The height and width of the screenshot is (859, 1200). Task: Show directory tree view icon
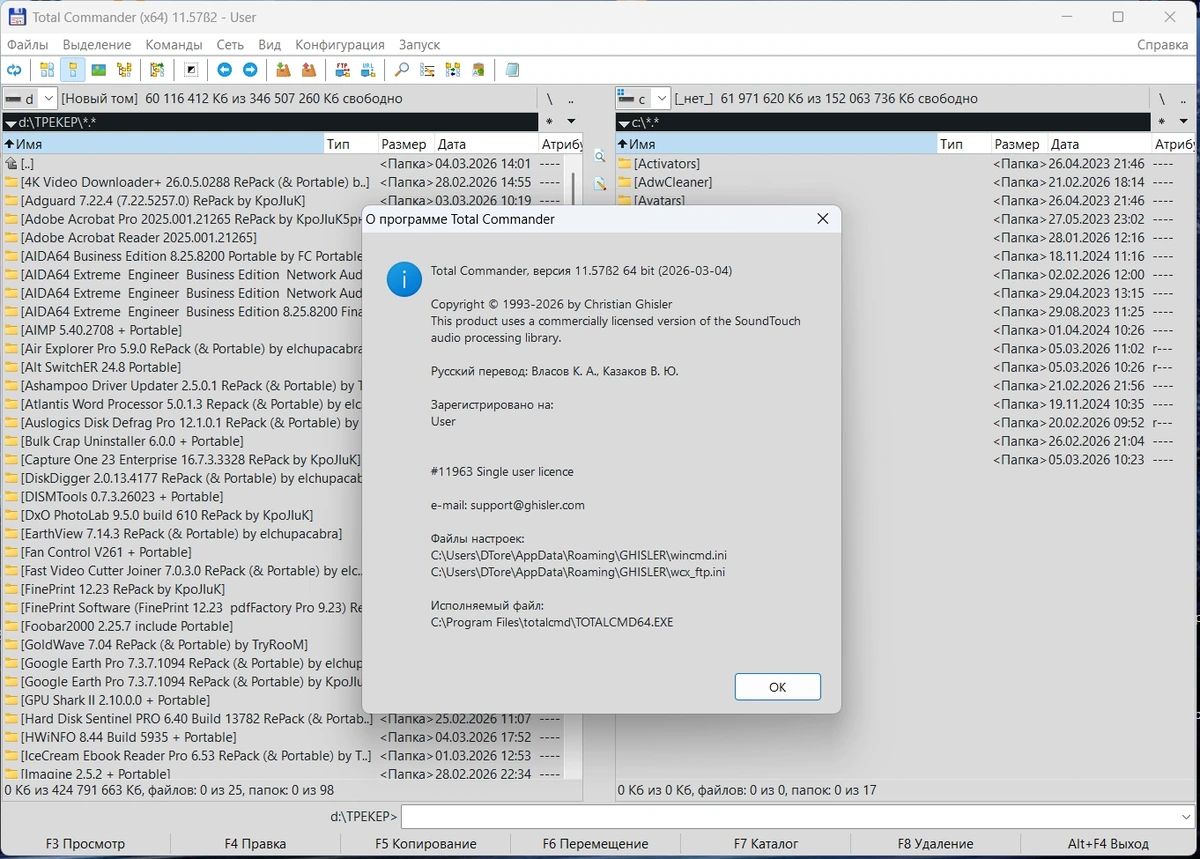tap(124, 70)
